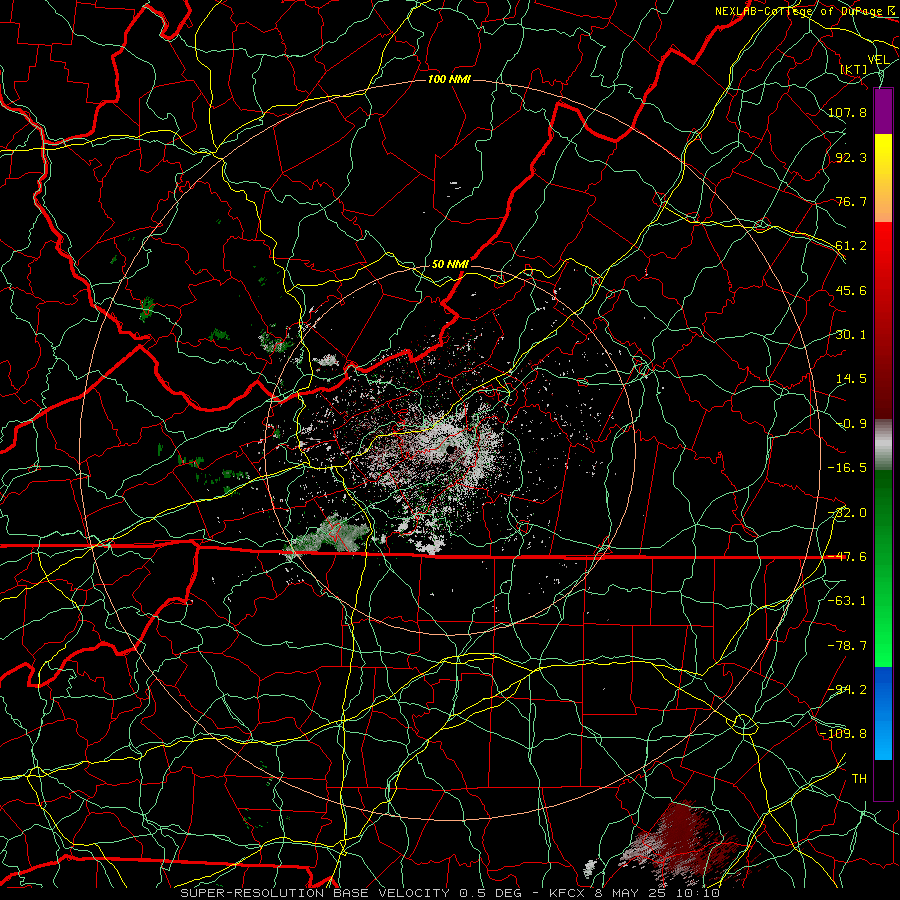The image size is (900, 900).
Task: Pick the yellow-orange segment of the color bar
Action: click(883, 178)
